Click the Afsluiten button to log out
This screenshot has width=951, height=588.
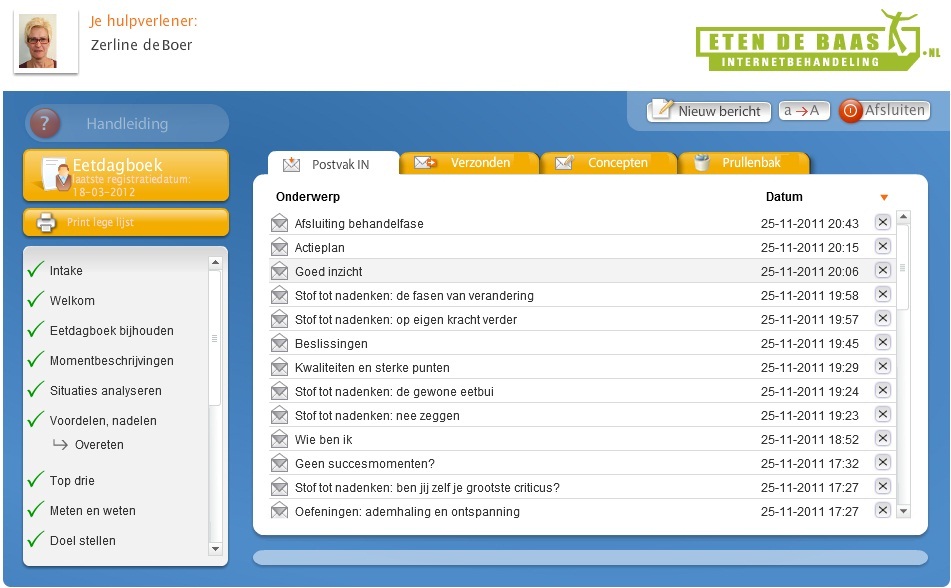[x=884, y=111]
